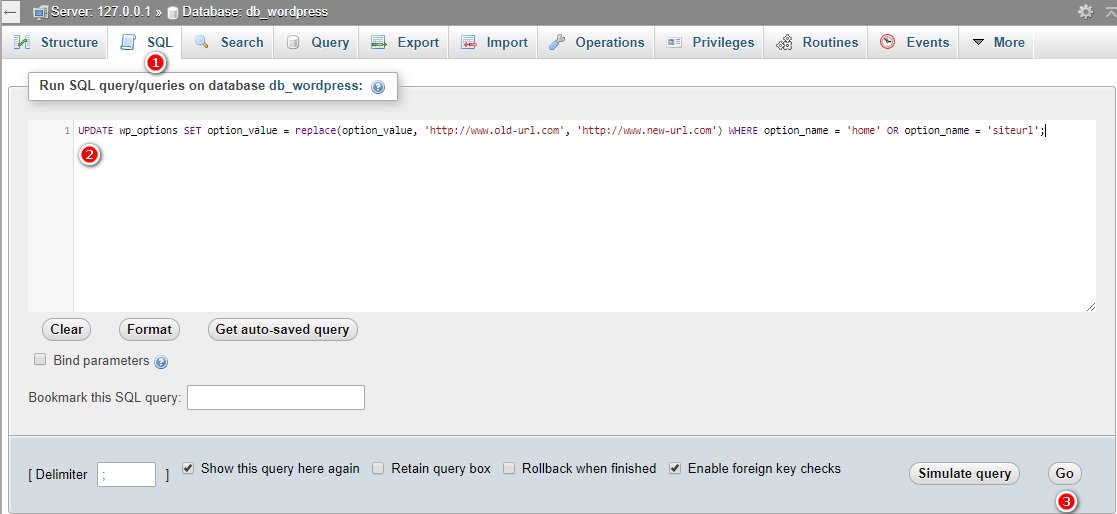This screenshot has width=1117, height=514.
Task: Switch to the Search tab
Action: click(229, 42)
